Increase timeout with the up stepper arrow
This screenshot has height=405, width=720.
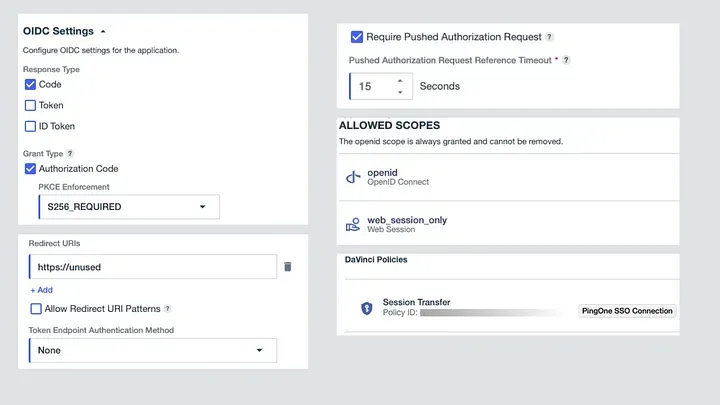tap(400, 81)
